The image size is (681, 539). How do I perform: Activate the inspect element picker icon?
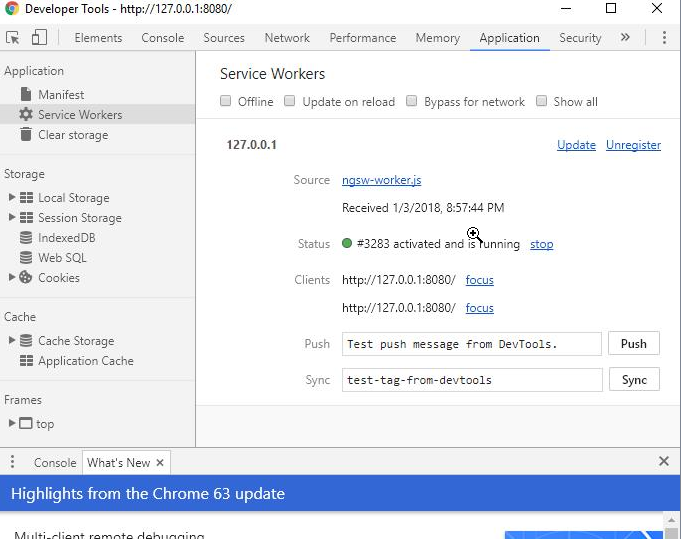coord(13,38)
